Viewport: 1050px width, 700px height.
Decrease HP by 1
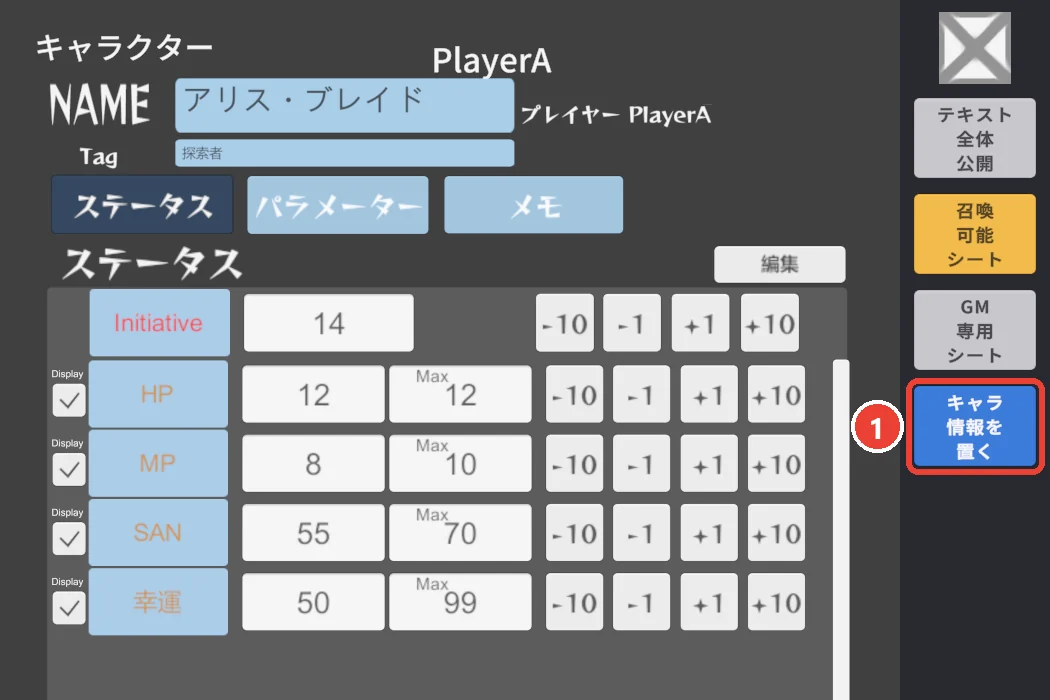641,394
